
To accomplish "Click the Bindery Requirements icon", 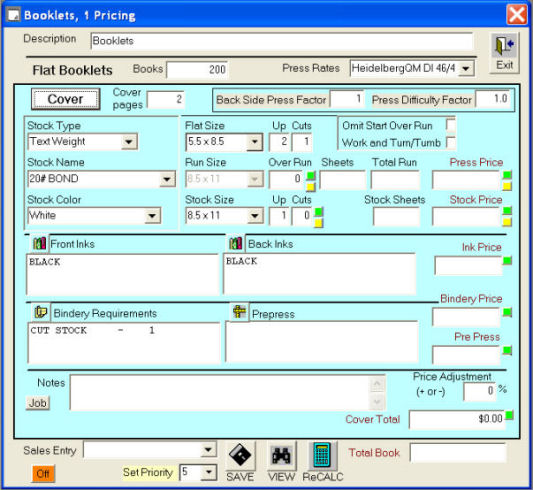I will point(41,312).
